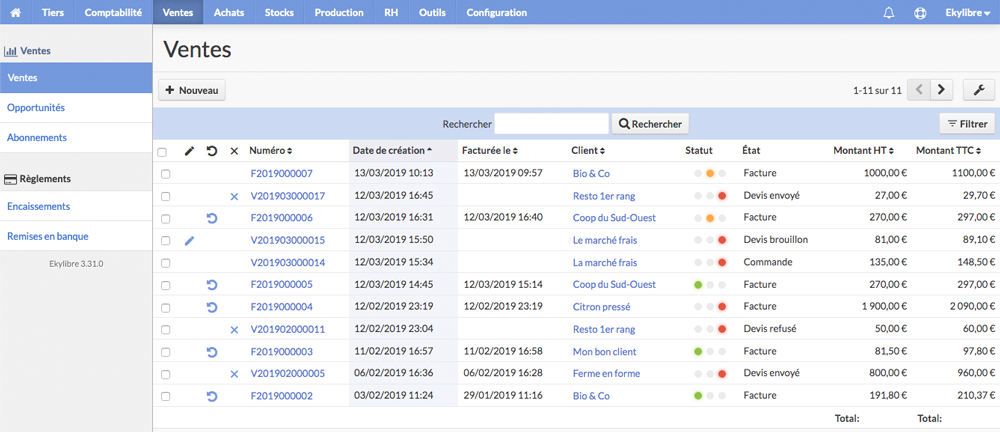
Task: Create a new sale with Nouveau
Action: [192, 90]
